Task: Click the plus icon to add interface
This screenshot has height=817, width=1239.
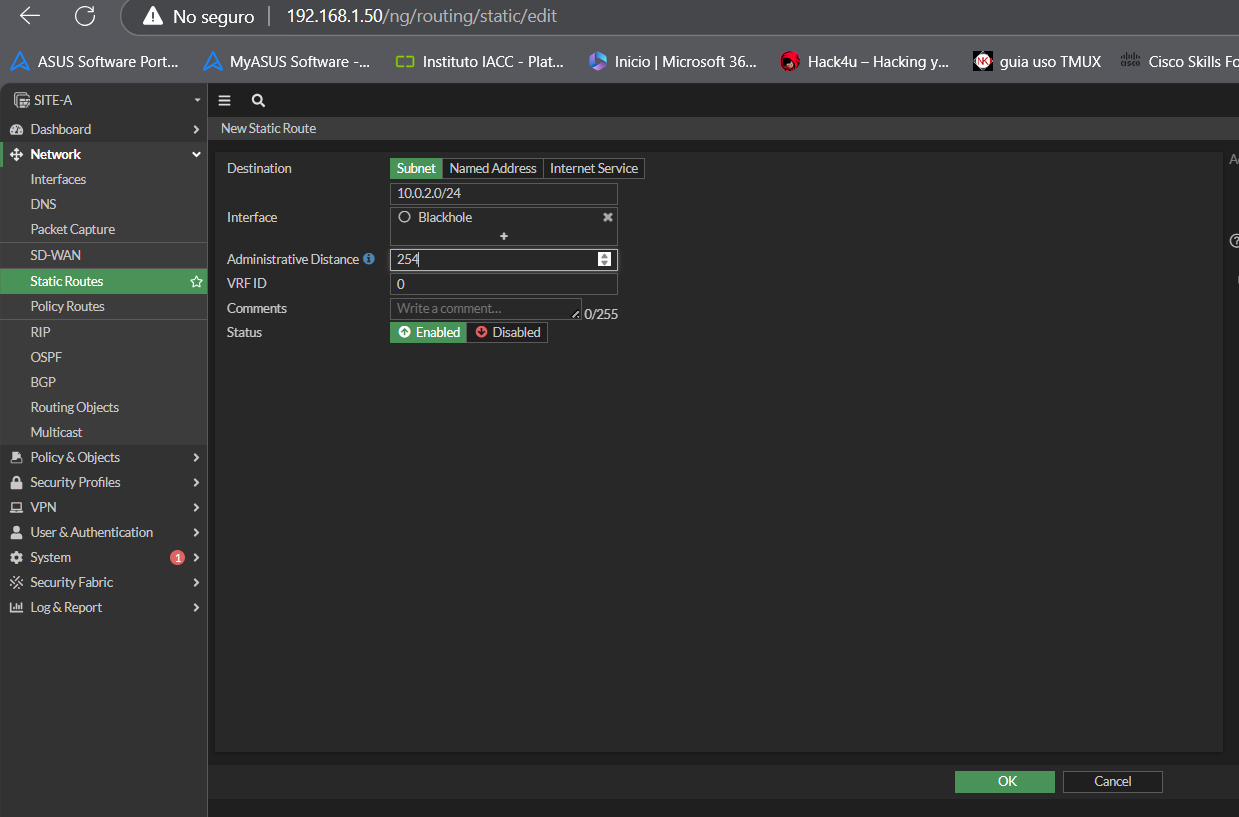Action: click(504, 236)
